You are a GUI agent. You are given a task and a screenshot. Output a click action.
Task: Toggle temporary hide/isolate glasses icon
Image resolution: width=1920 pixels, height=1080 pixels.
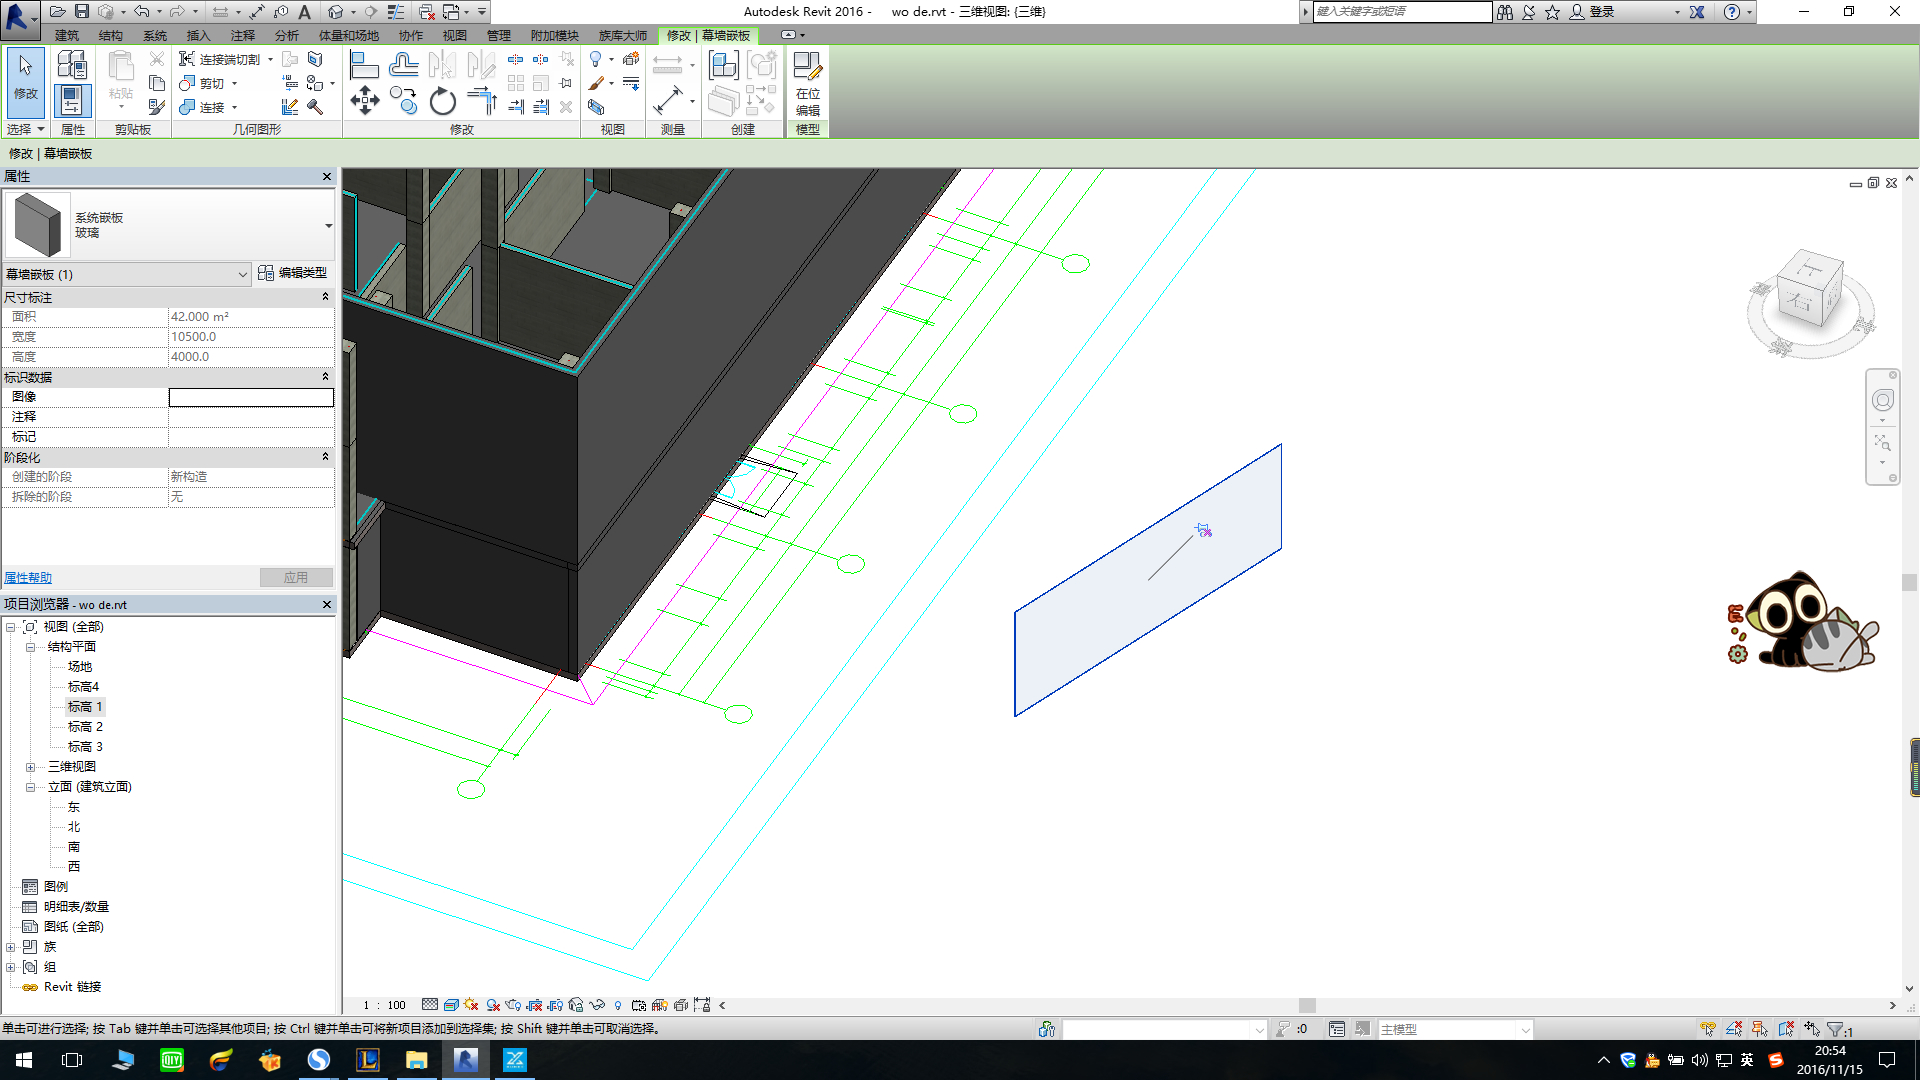[597, 1005]
